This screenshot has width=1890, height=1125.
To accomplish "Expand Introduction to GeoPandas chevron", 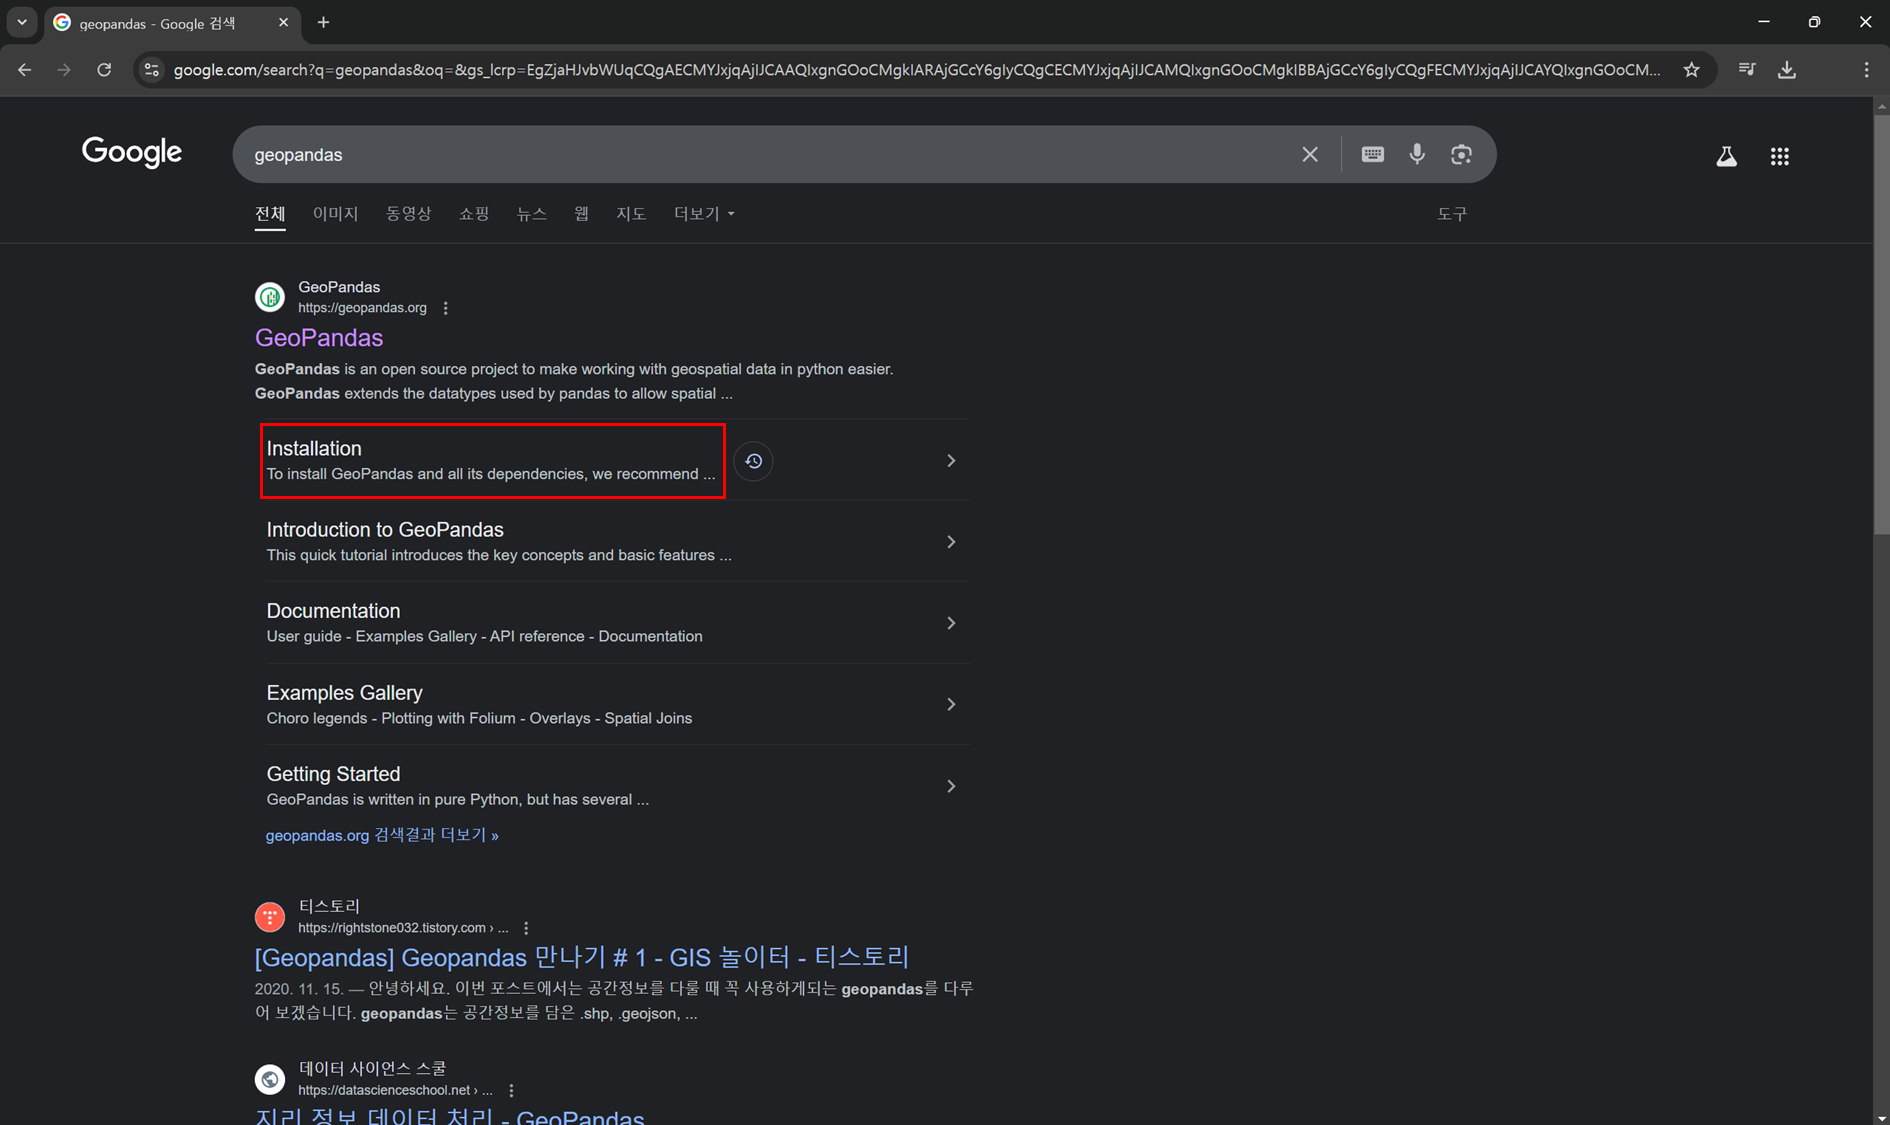I will click(x=951, y=542).
